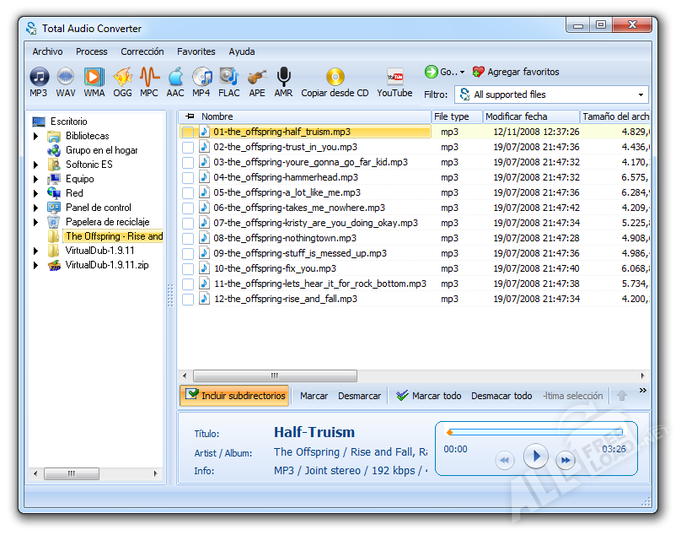Toggle checkbox for 12-the_offspring-rise_and_fall.mp3
This screenshot has height=535, width=681.
pos(188,299)
